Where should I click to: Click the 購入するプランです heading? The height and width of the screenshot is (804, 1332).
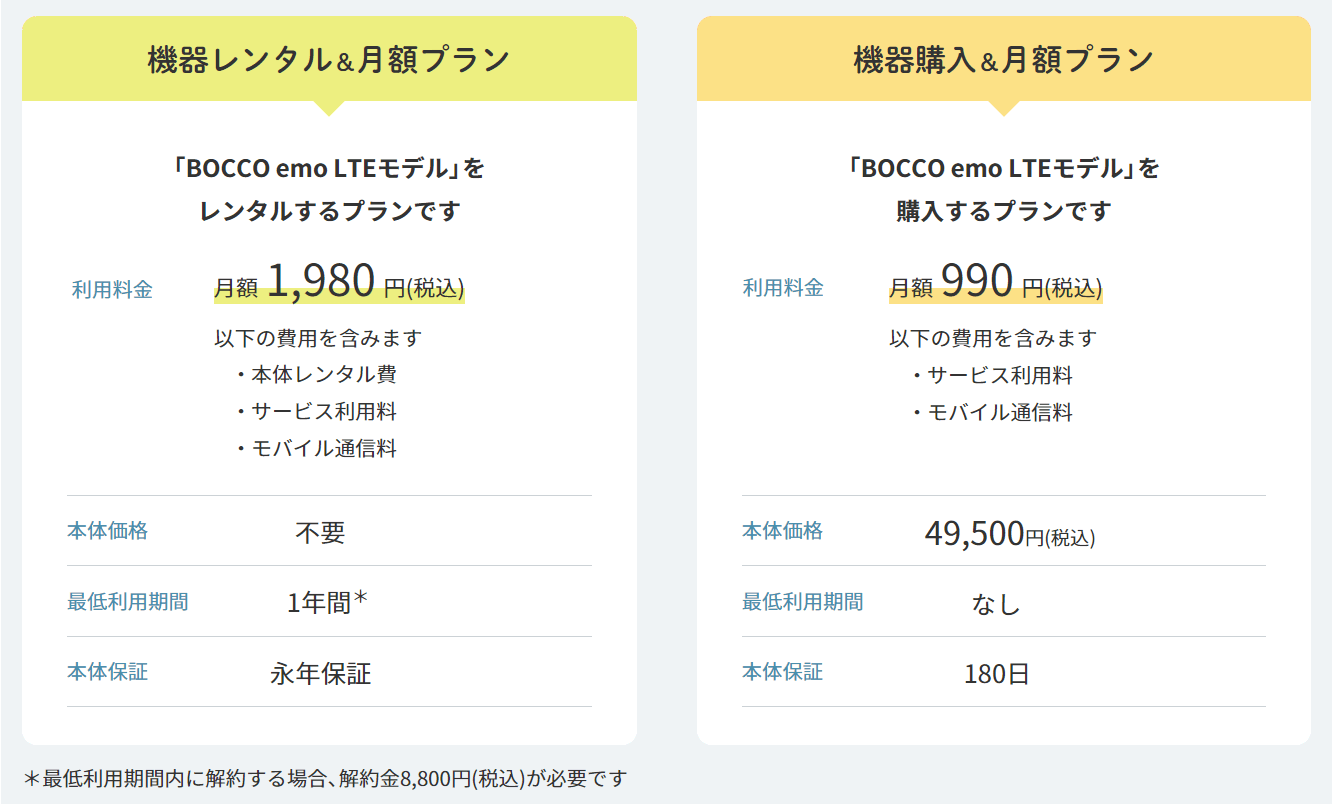pyautogui.click(x=1004, y=211)
